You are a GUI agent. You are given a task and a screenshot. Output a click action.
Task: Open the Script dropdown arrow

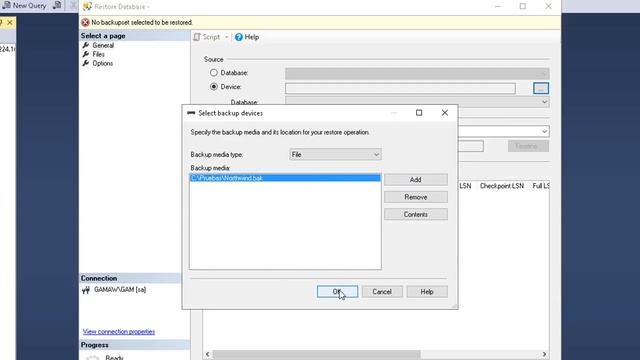227,37
